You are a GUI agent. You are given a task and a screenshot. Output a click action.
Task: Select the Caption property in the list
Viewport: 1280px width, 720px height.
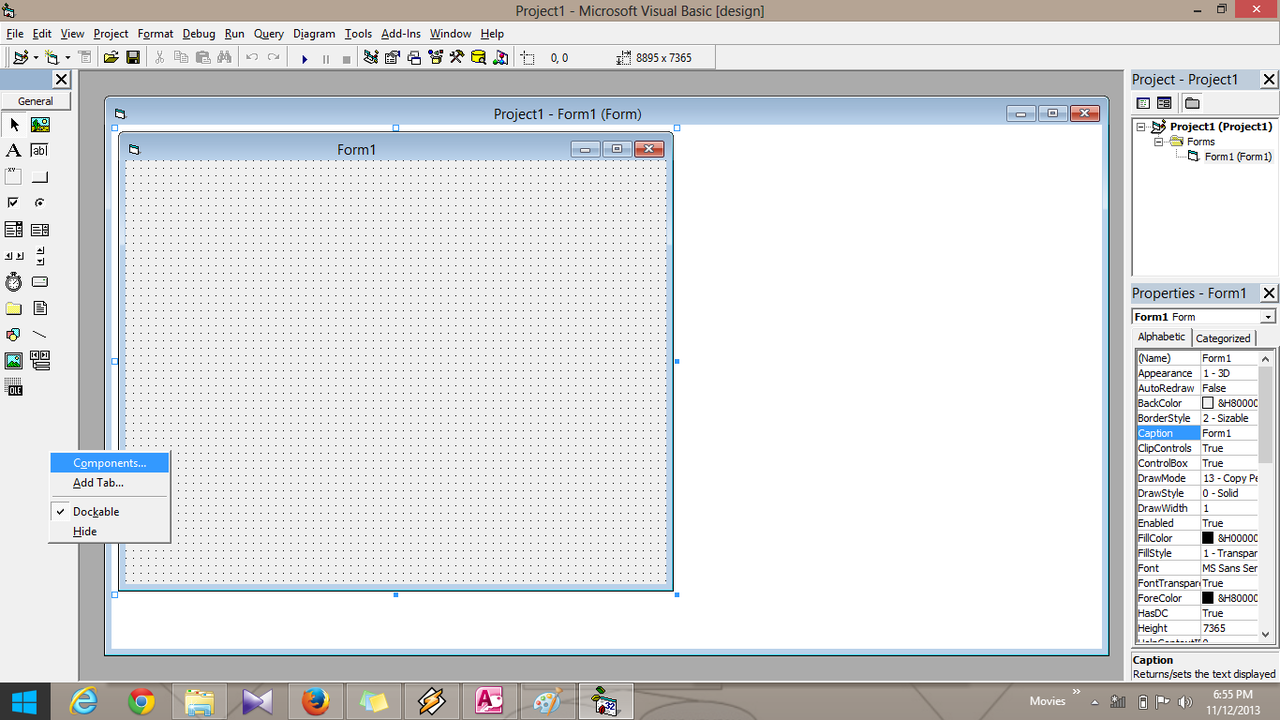pos(1168,433)
